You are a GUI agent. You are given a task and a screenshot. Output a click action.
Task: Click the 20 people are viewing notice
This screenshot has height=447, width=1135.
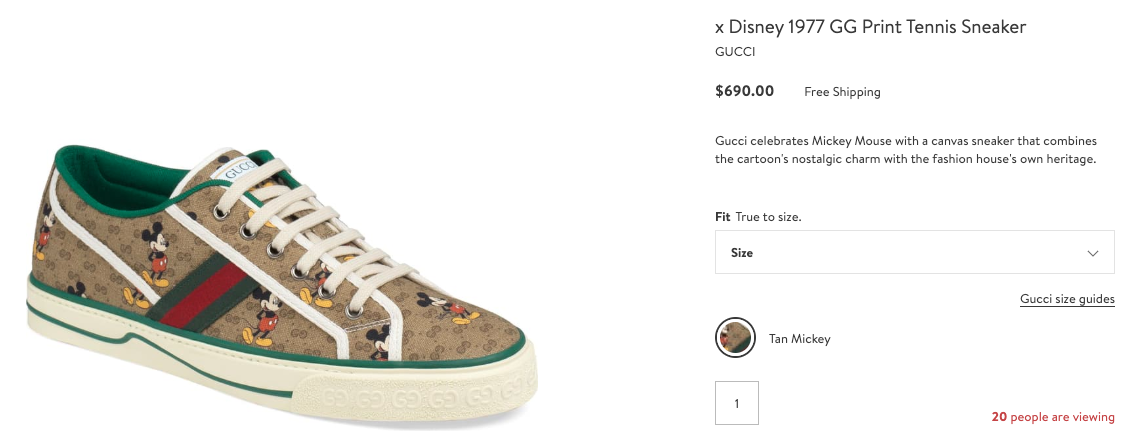(1052, 417)
